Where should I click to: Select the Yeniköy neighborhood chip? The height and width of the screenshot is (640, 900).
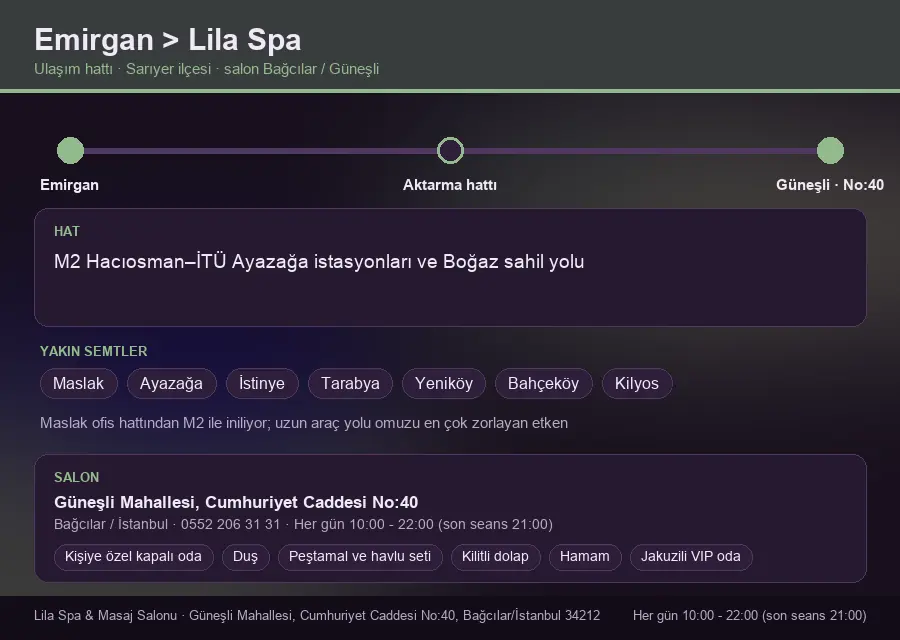[444, 383]
